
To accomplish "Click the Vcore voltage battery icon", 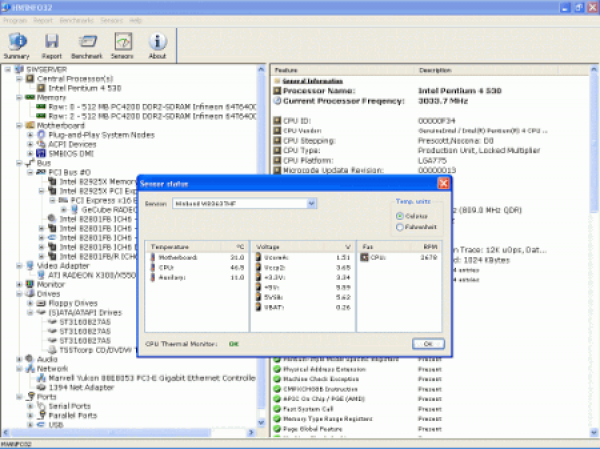I will 259,257.
